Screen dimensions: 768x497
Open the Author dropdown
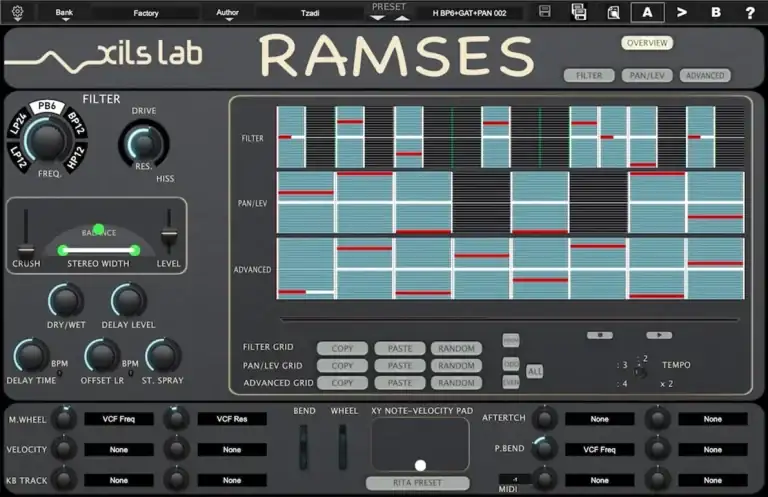pyautogui.click(x=228, y=14)
